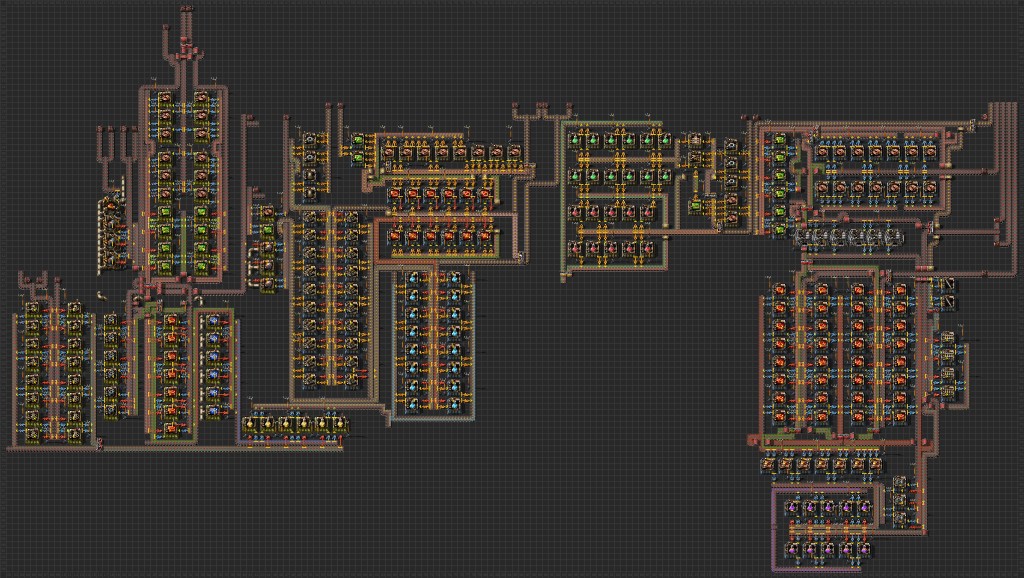Click top-right green science pack assembler

(x=665, y=140)
